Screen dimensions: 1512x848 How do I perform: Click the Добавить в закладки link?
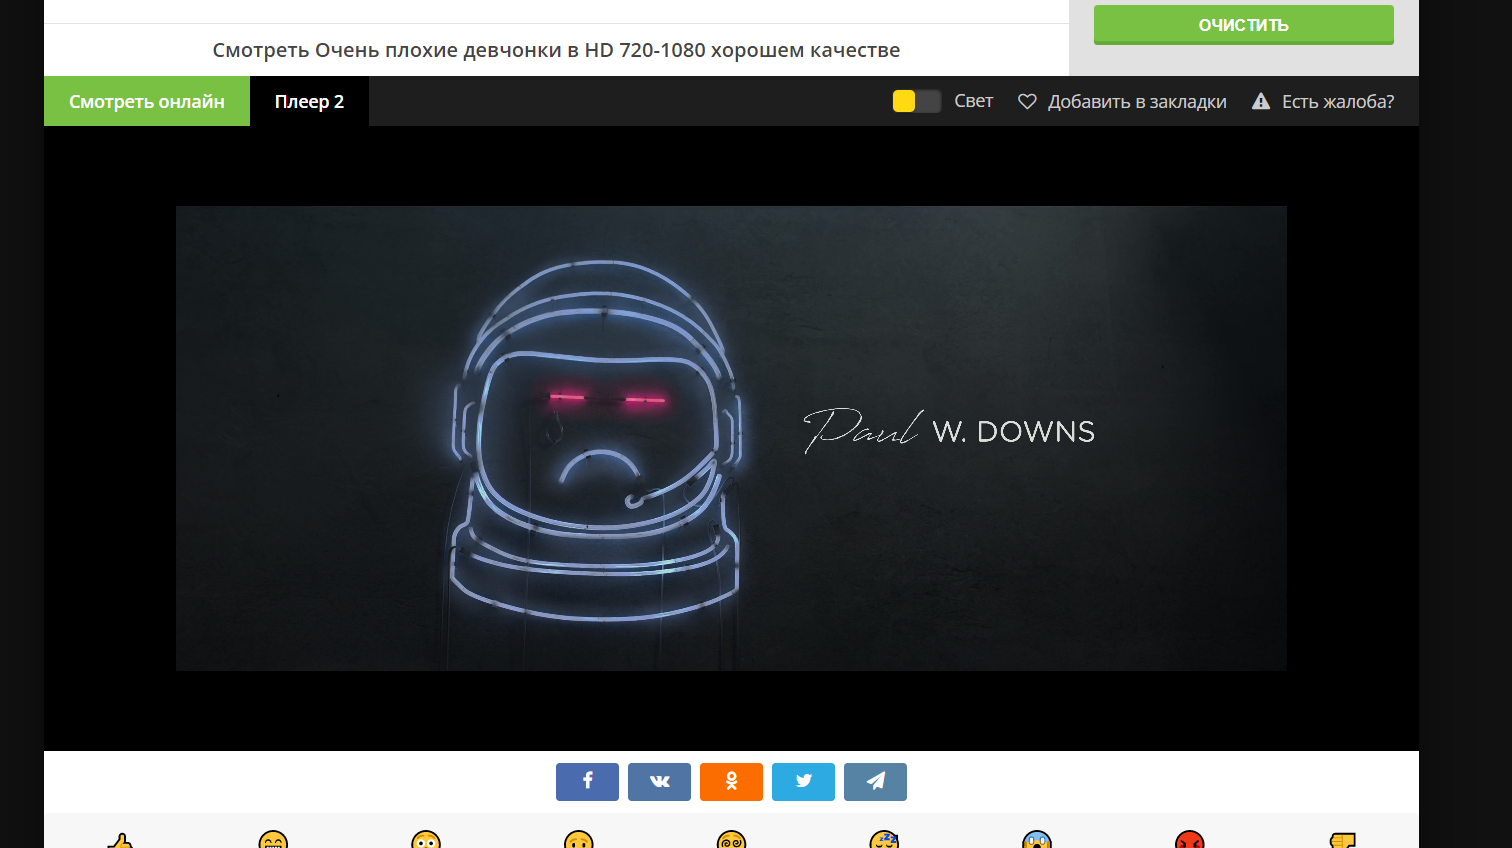pos(1137,101)
